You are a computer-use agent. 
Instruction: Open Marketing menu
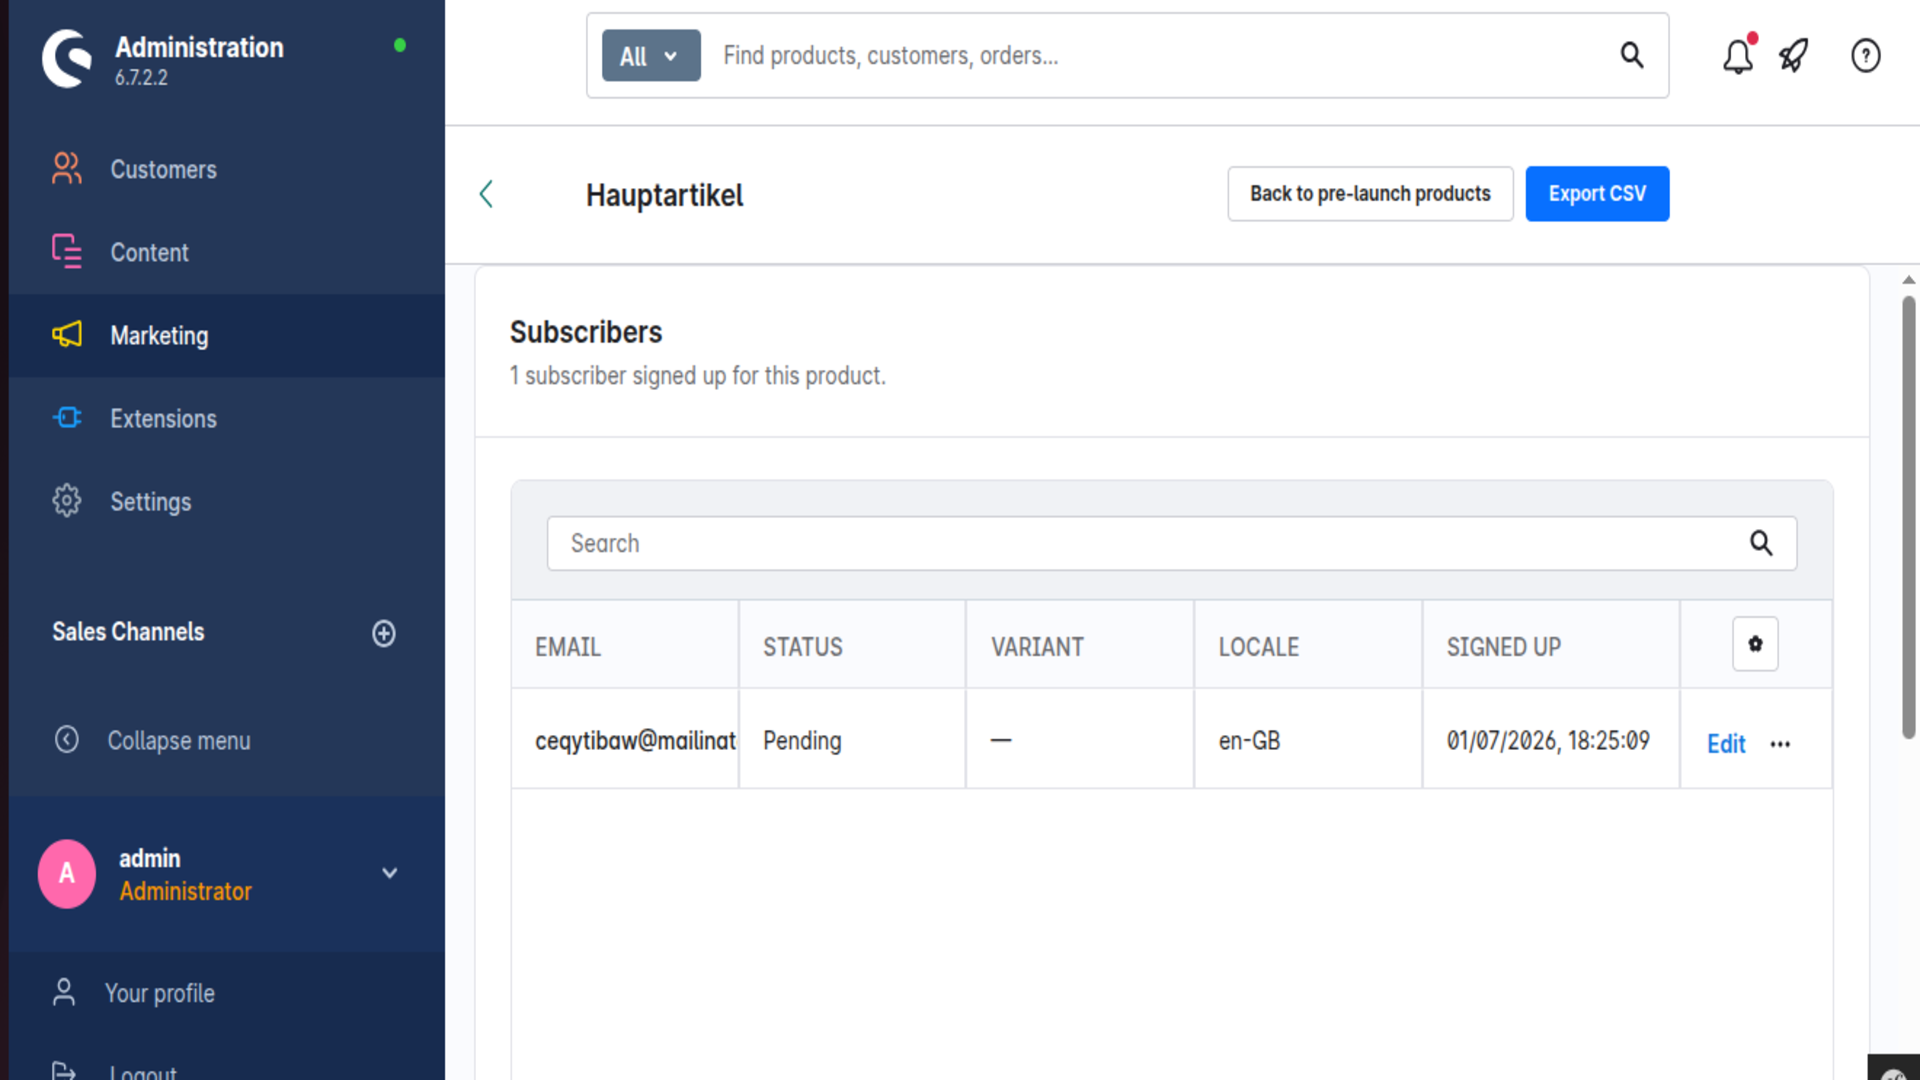pos(227,335)
